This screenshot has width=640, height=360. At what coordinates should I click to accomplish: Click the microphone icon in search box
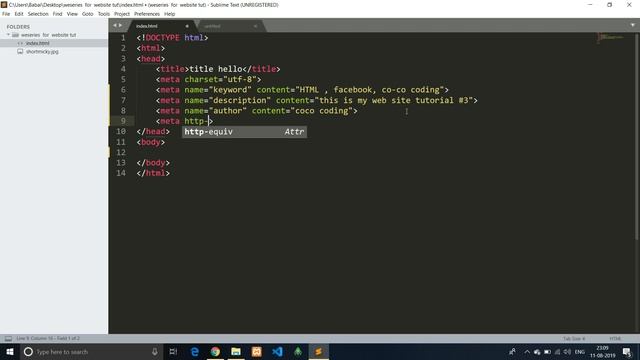pos(155,352)
